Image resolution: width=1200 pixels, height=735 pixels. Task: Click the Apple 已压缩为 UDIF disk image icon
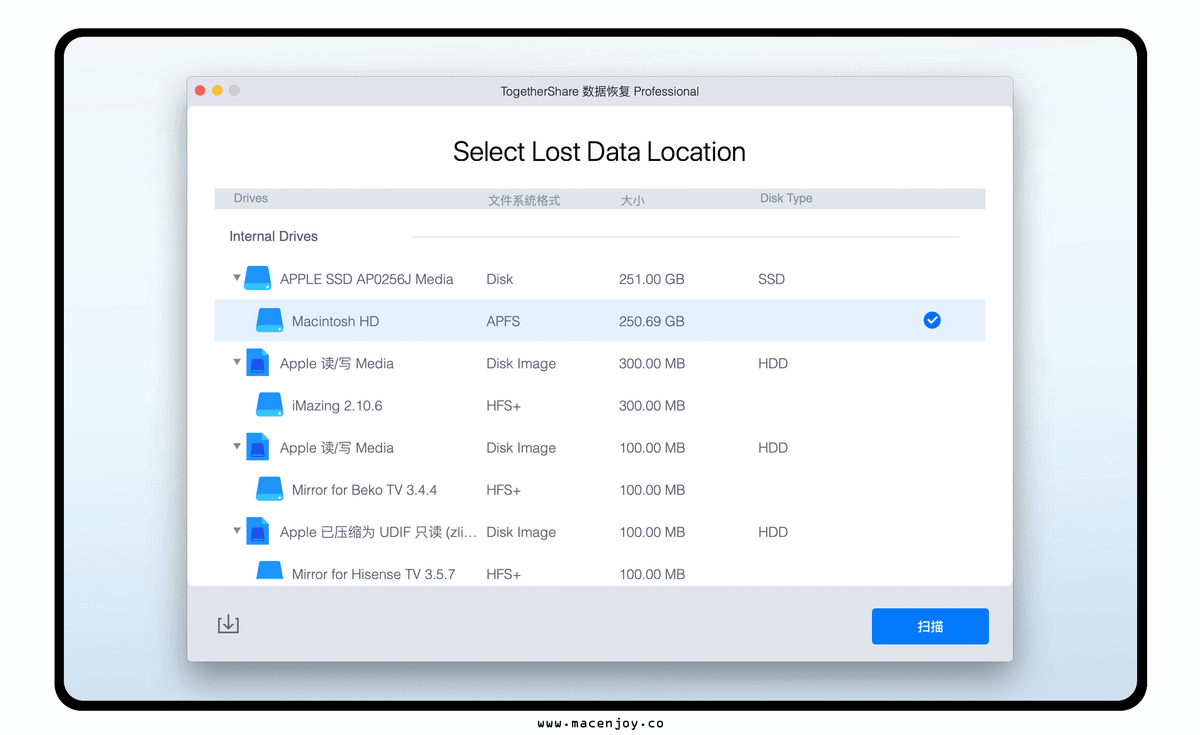(x=258, y=530)
